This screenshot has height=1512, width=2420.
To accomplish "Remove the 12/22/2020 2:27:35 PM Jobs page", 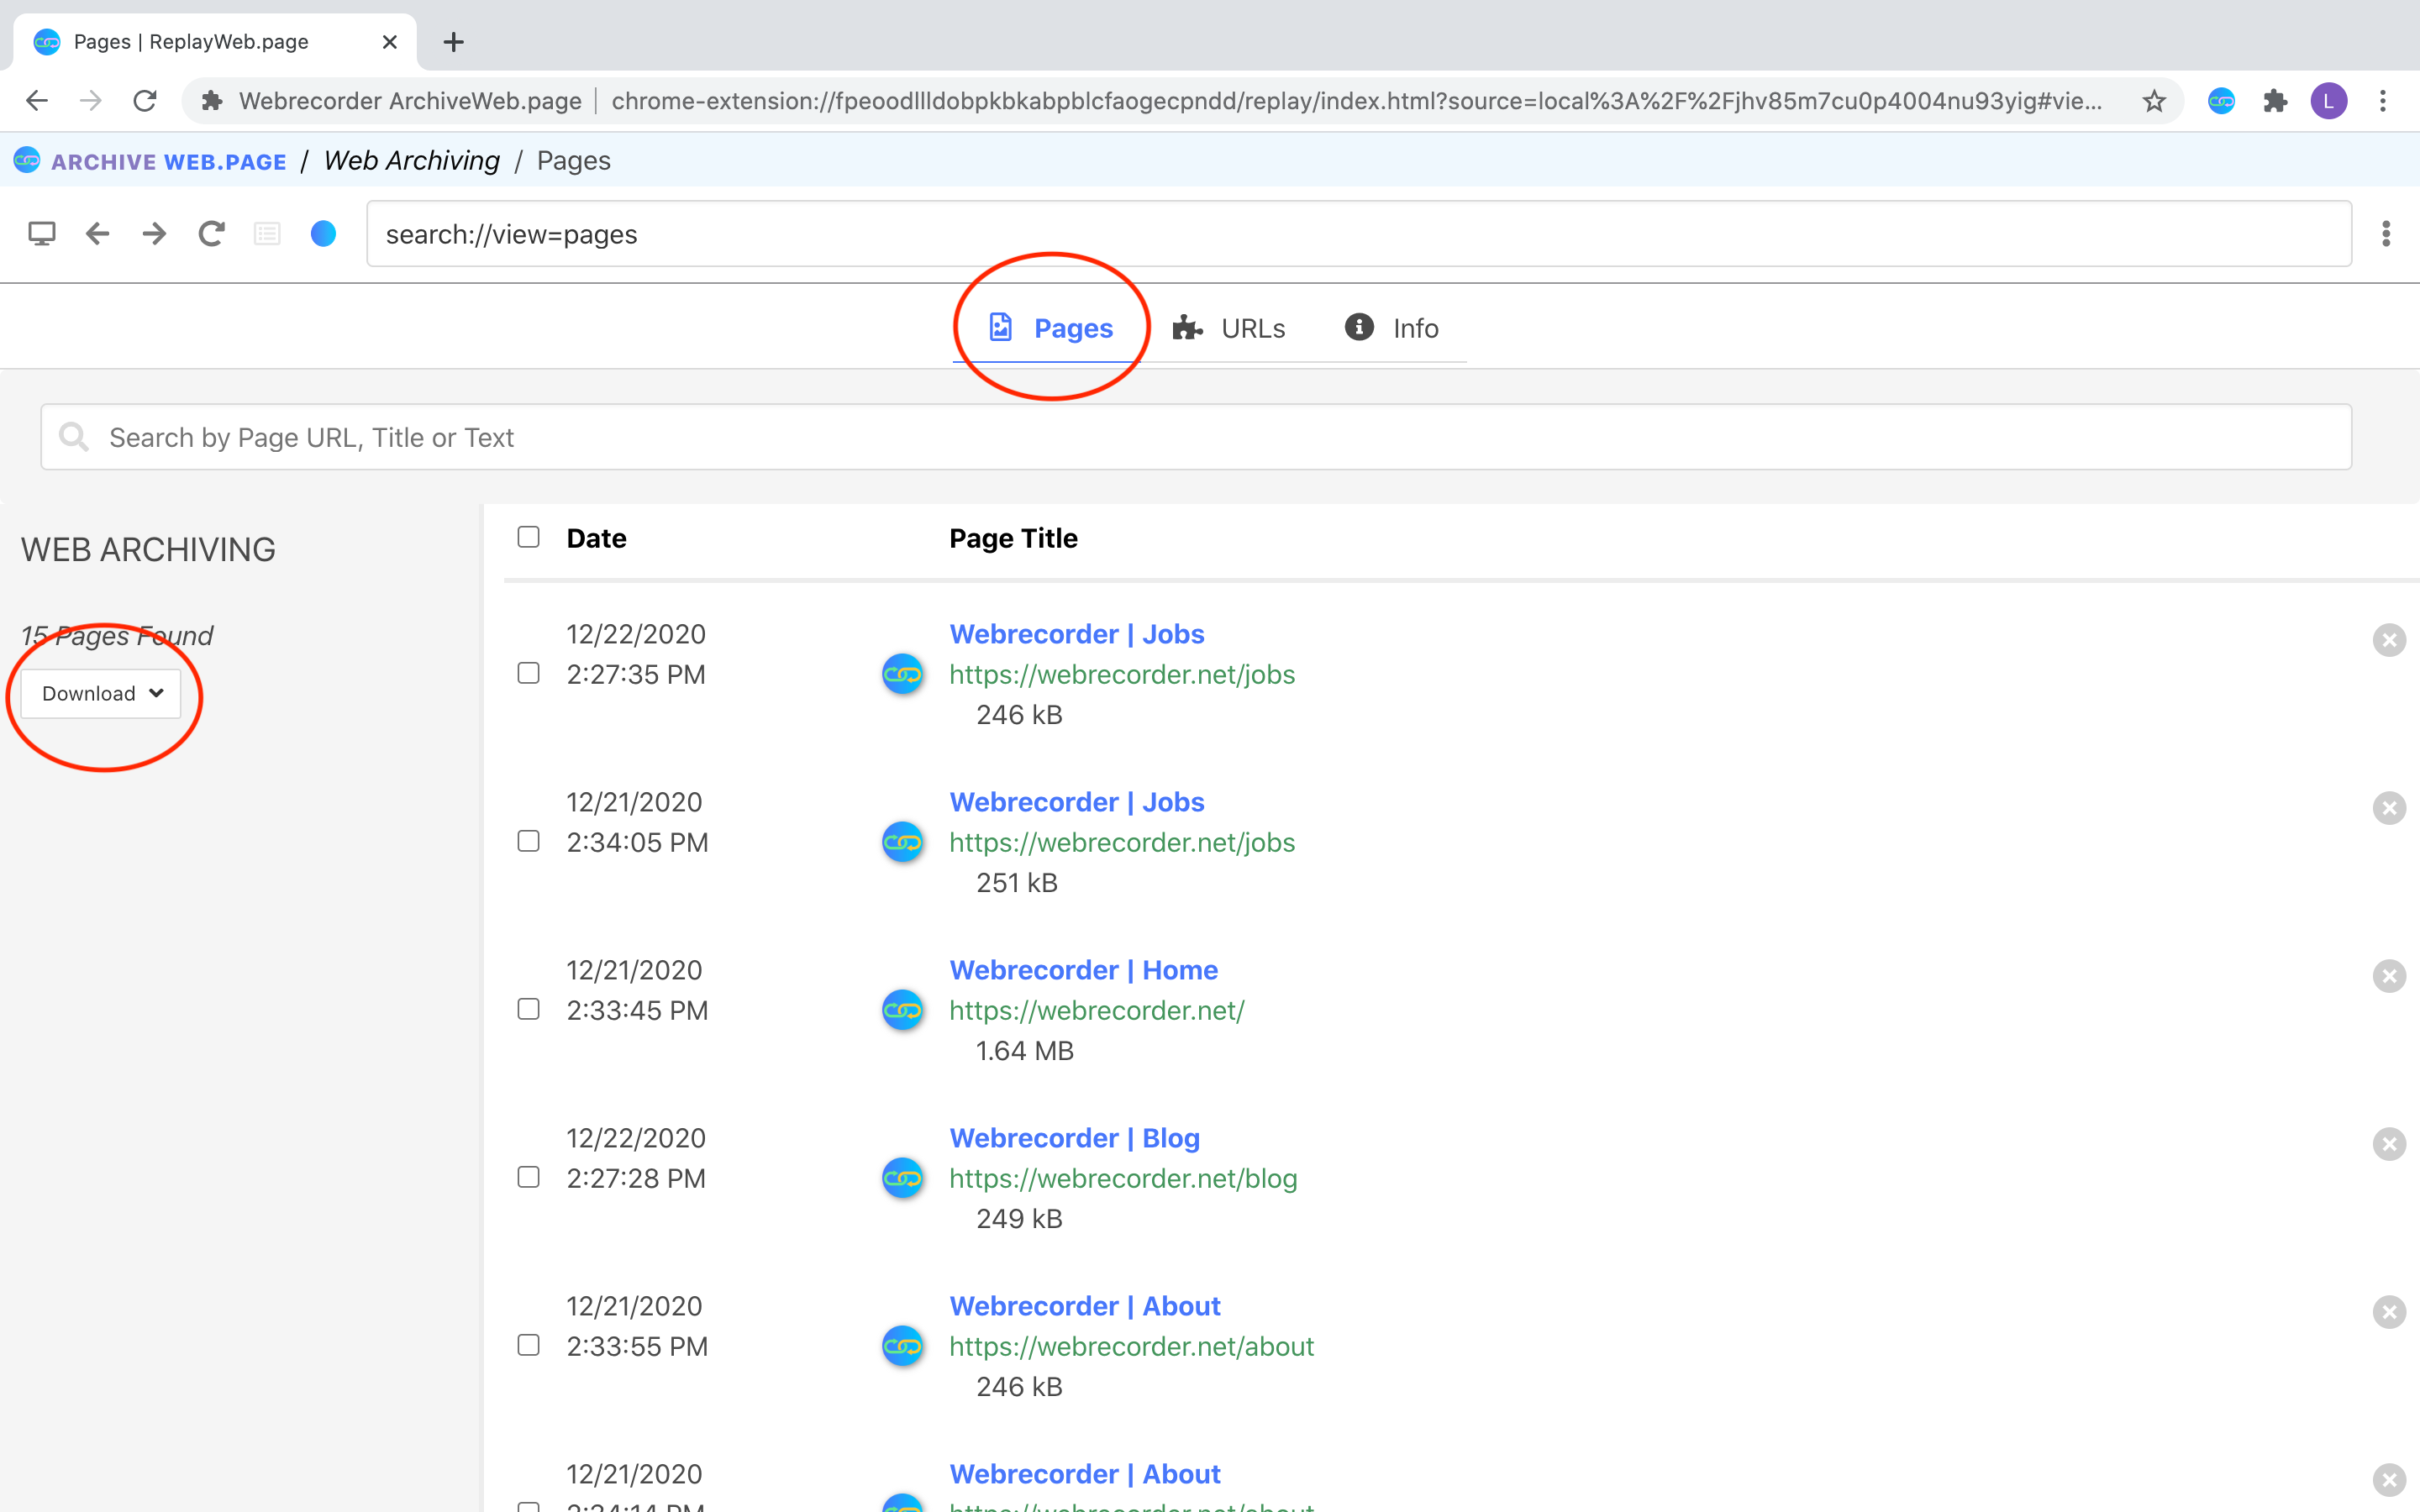I will (x=2389, y=640).
